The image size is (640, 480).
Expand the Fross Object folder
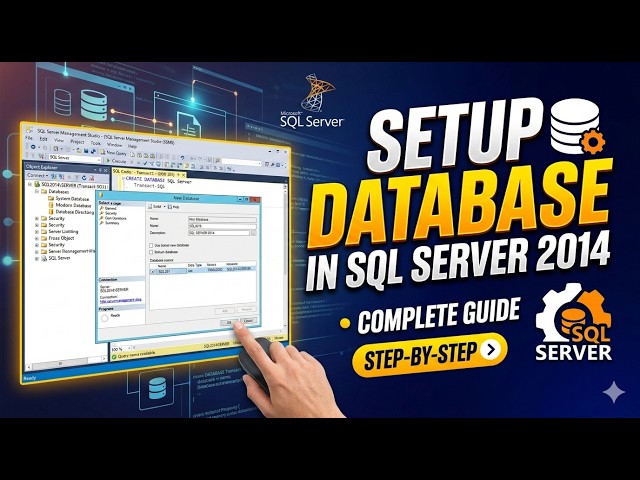(x=37, y=238)
